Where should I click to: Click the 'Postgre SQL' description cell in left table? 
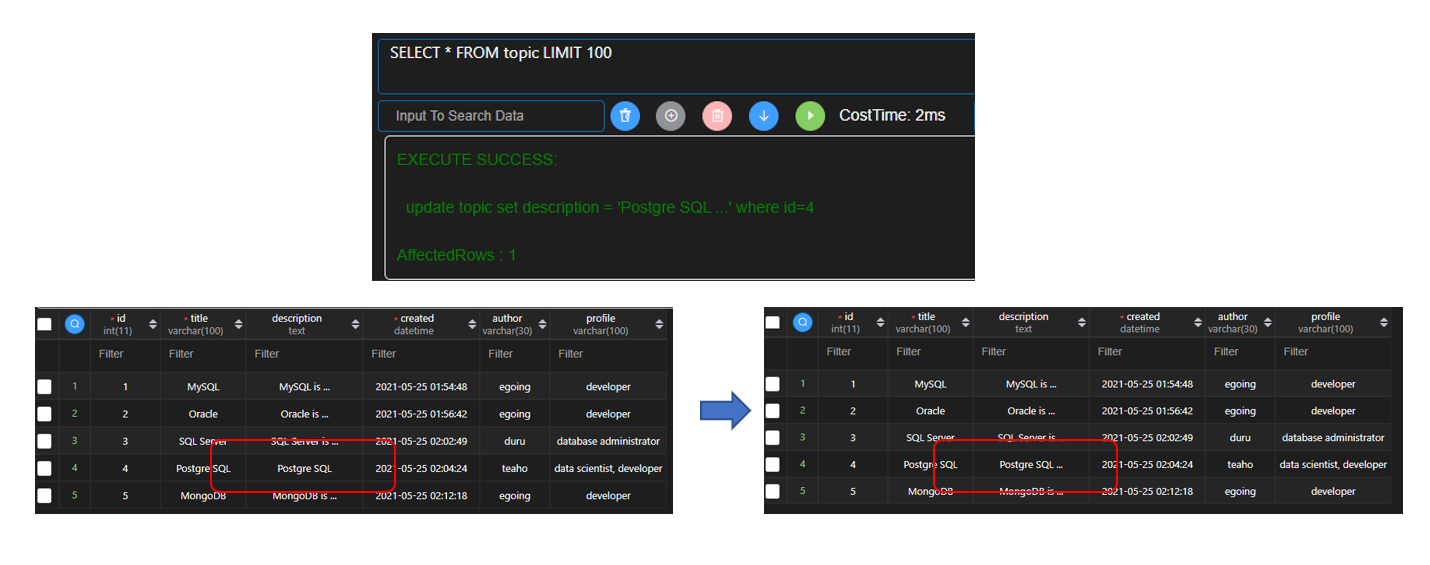pos(304,468)
